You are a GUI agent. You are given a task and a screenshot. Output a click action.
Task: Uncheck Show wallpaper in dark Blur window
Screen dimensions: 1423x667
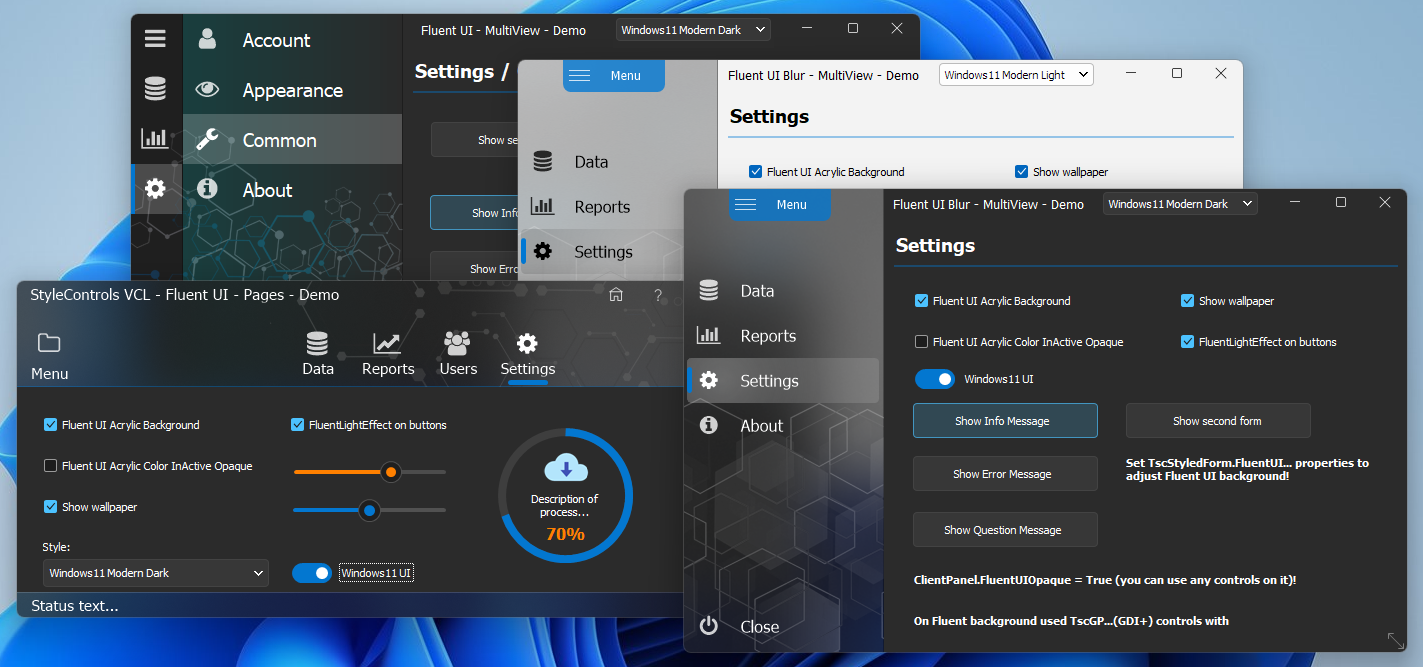(x=1188, y=301)
